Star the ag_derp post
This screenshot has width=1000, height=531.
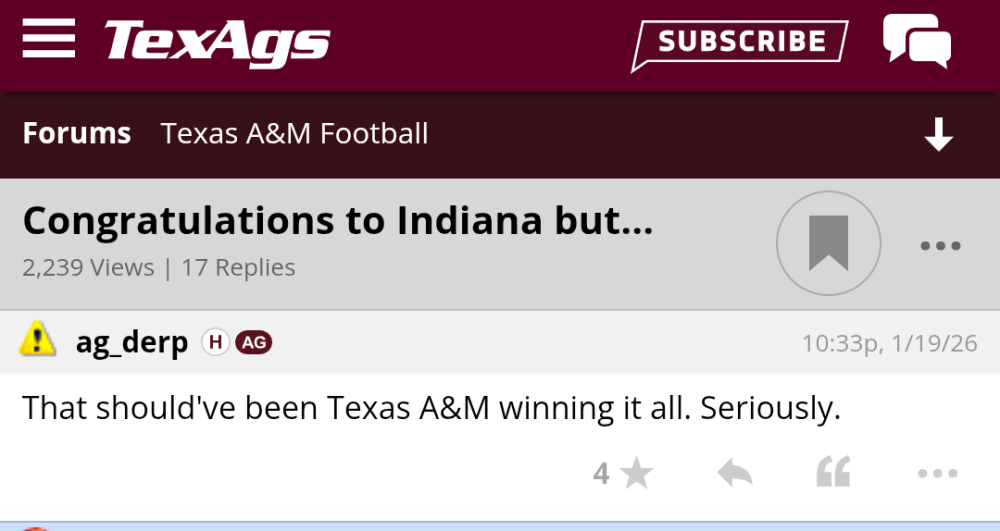pos(635,473)
